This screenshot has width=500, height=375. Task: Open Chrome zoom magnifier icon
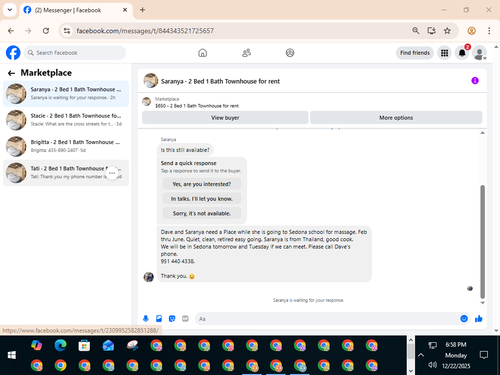[x=415, y=31]
